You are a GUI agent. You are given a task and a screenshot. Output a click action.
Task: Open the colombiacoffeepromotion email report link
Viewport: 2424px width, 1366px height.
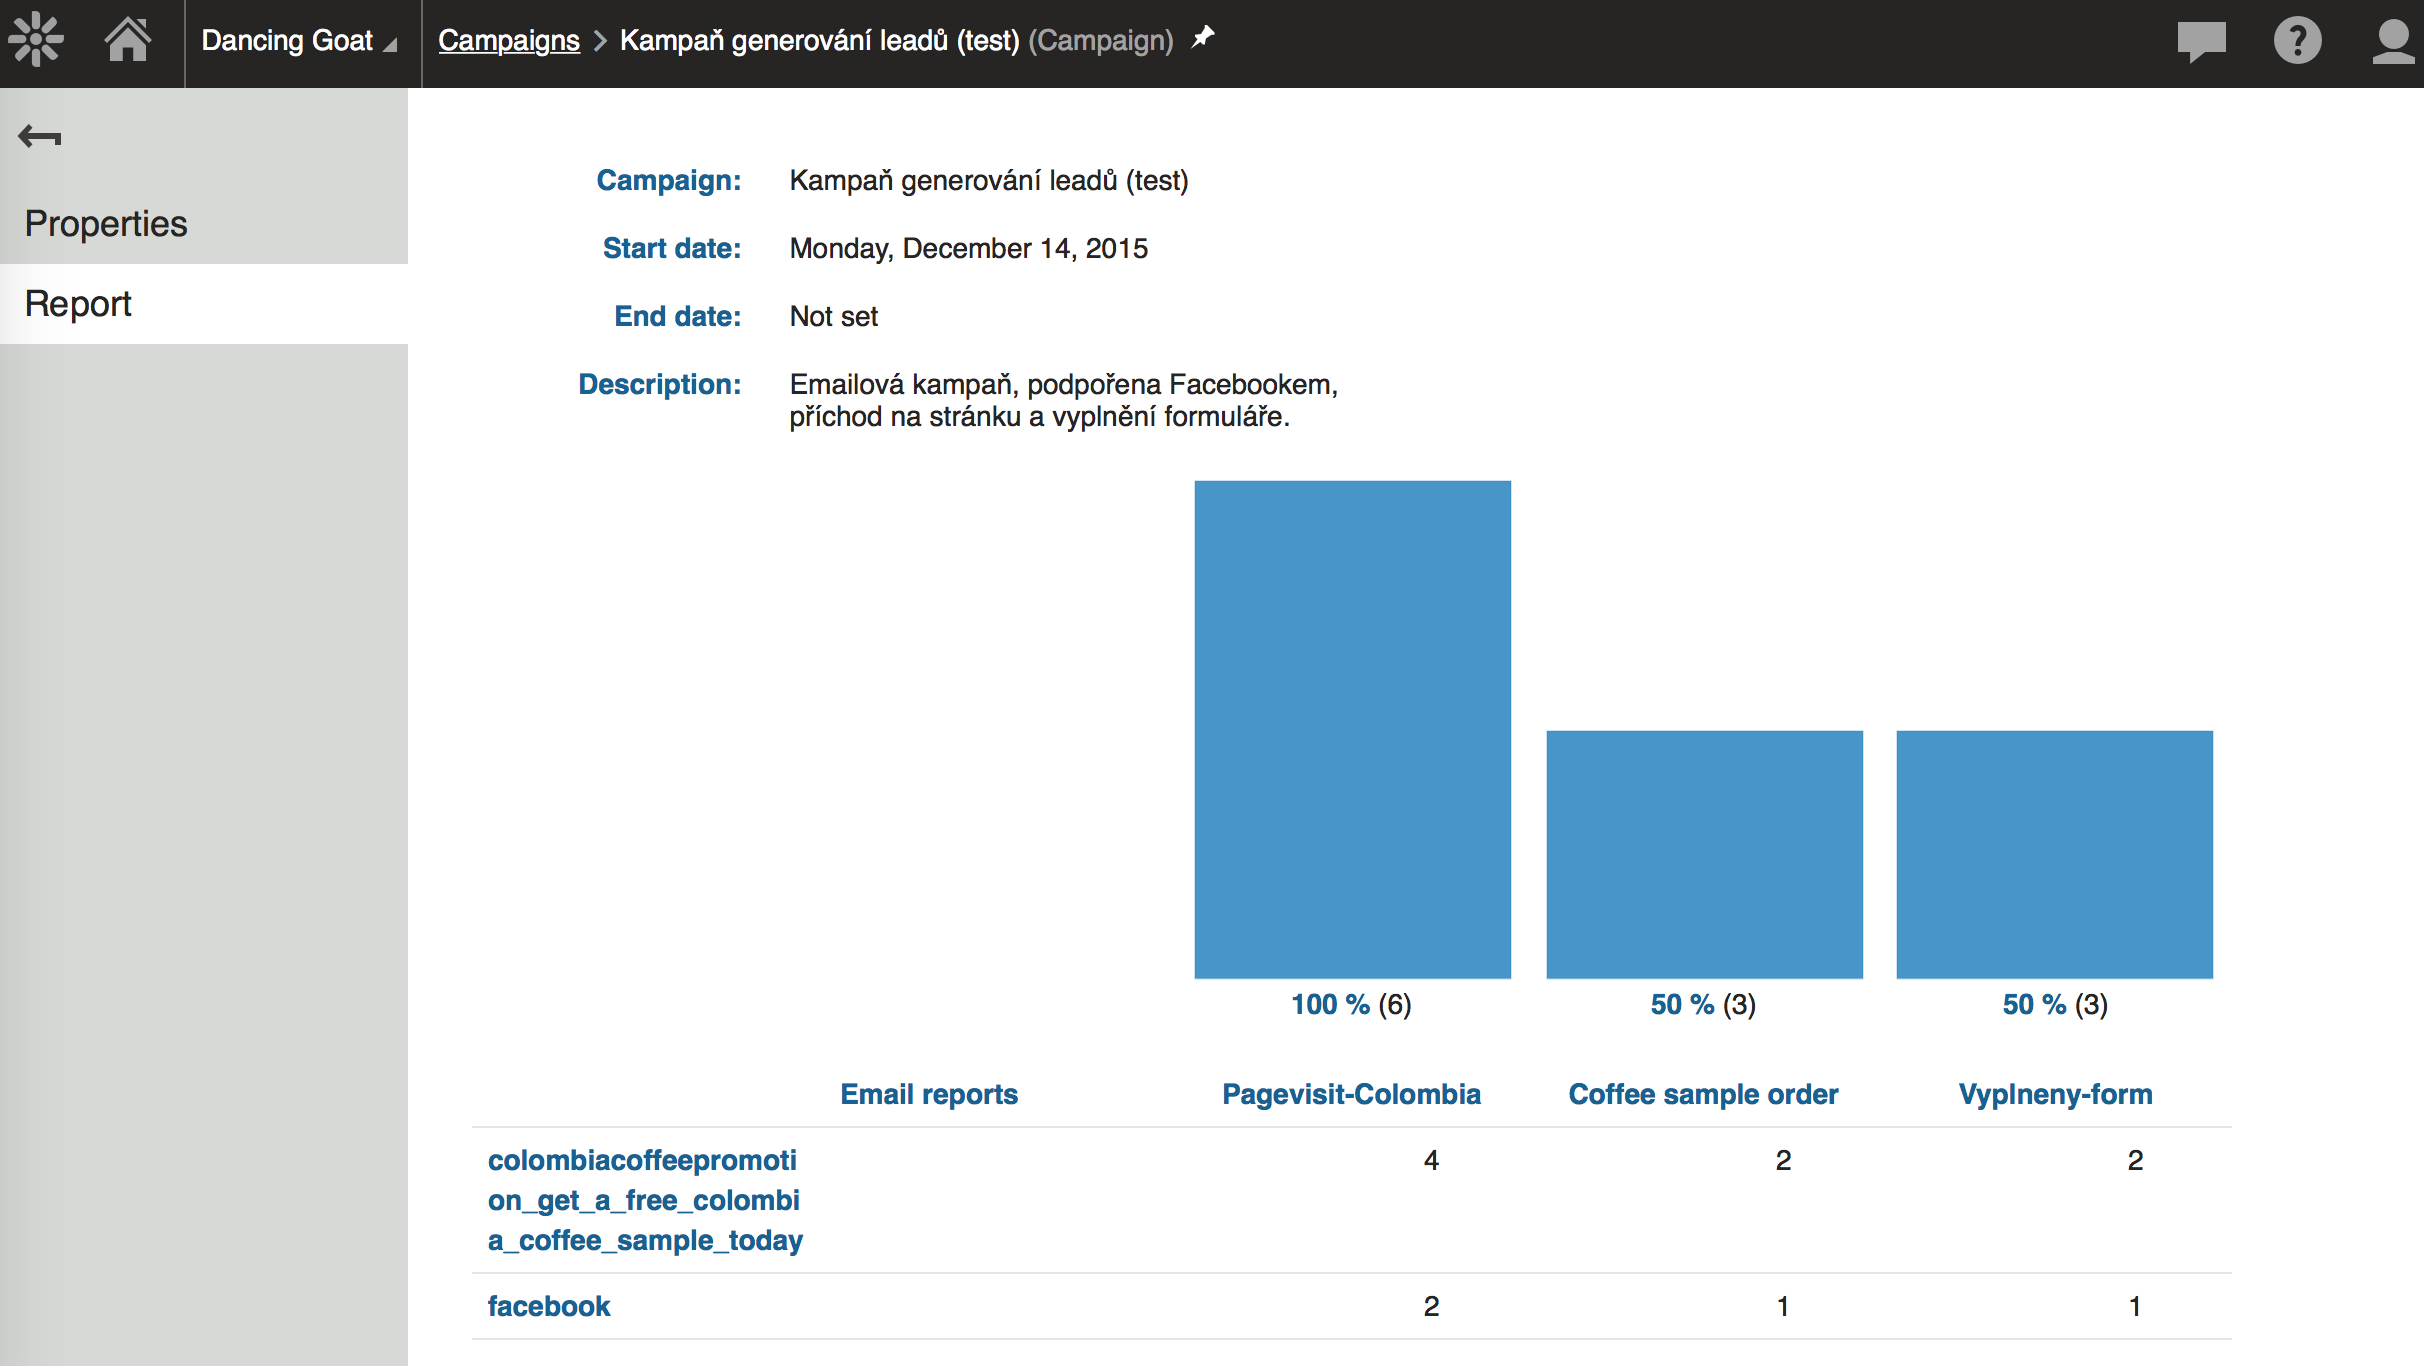(644, 1199)
